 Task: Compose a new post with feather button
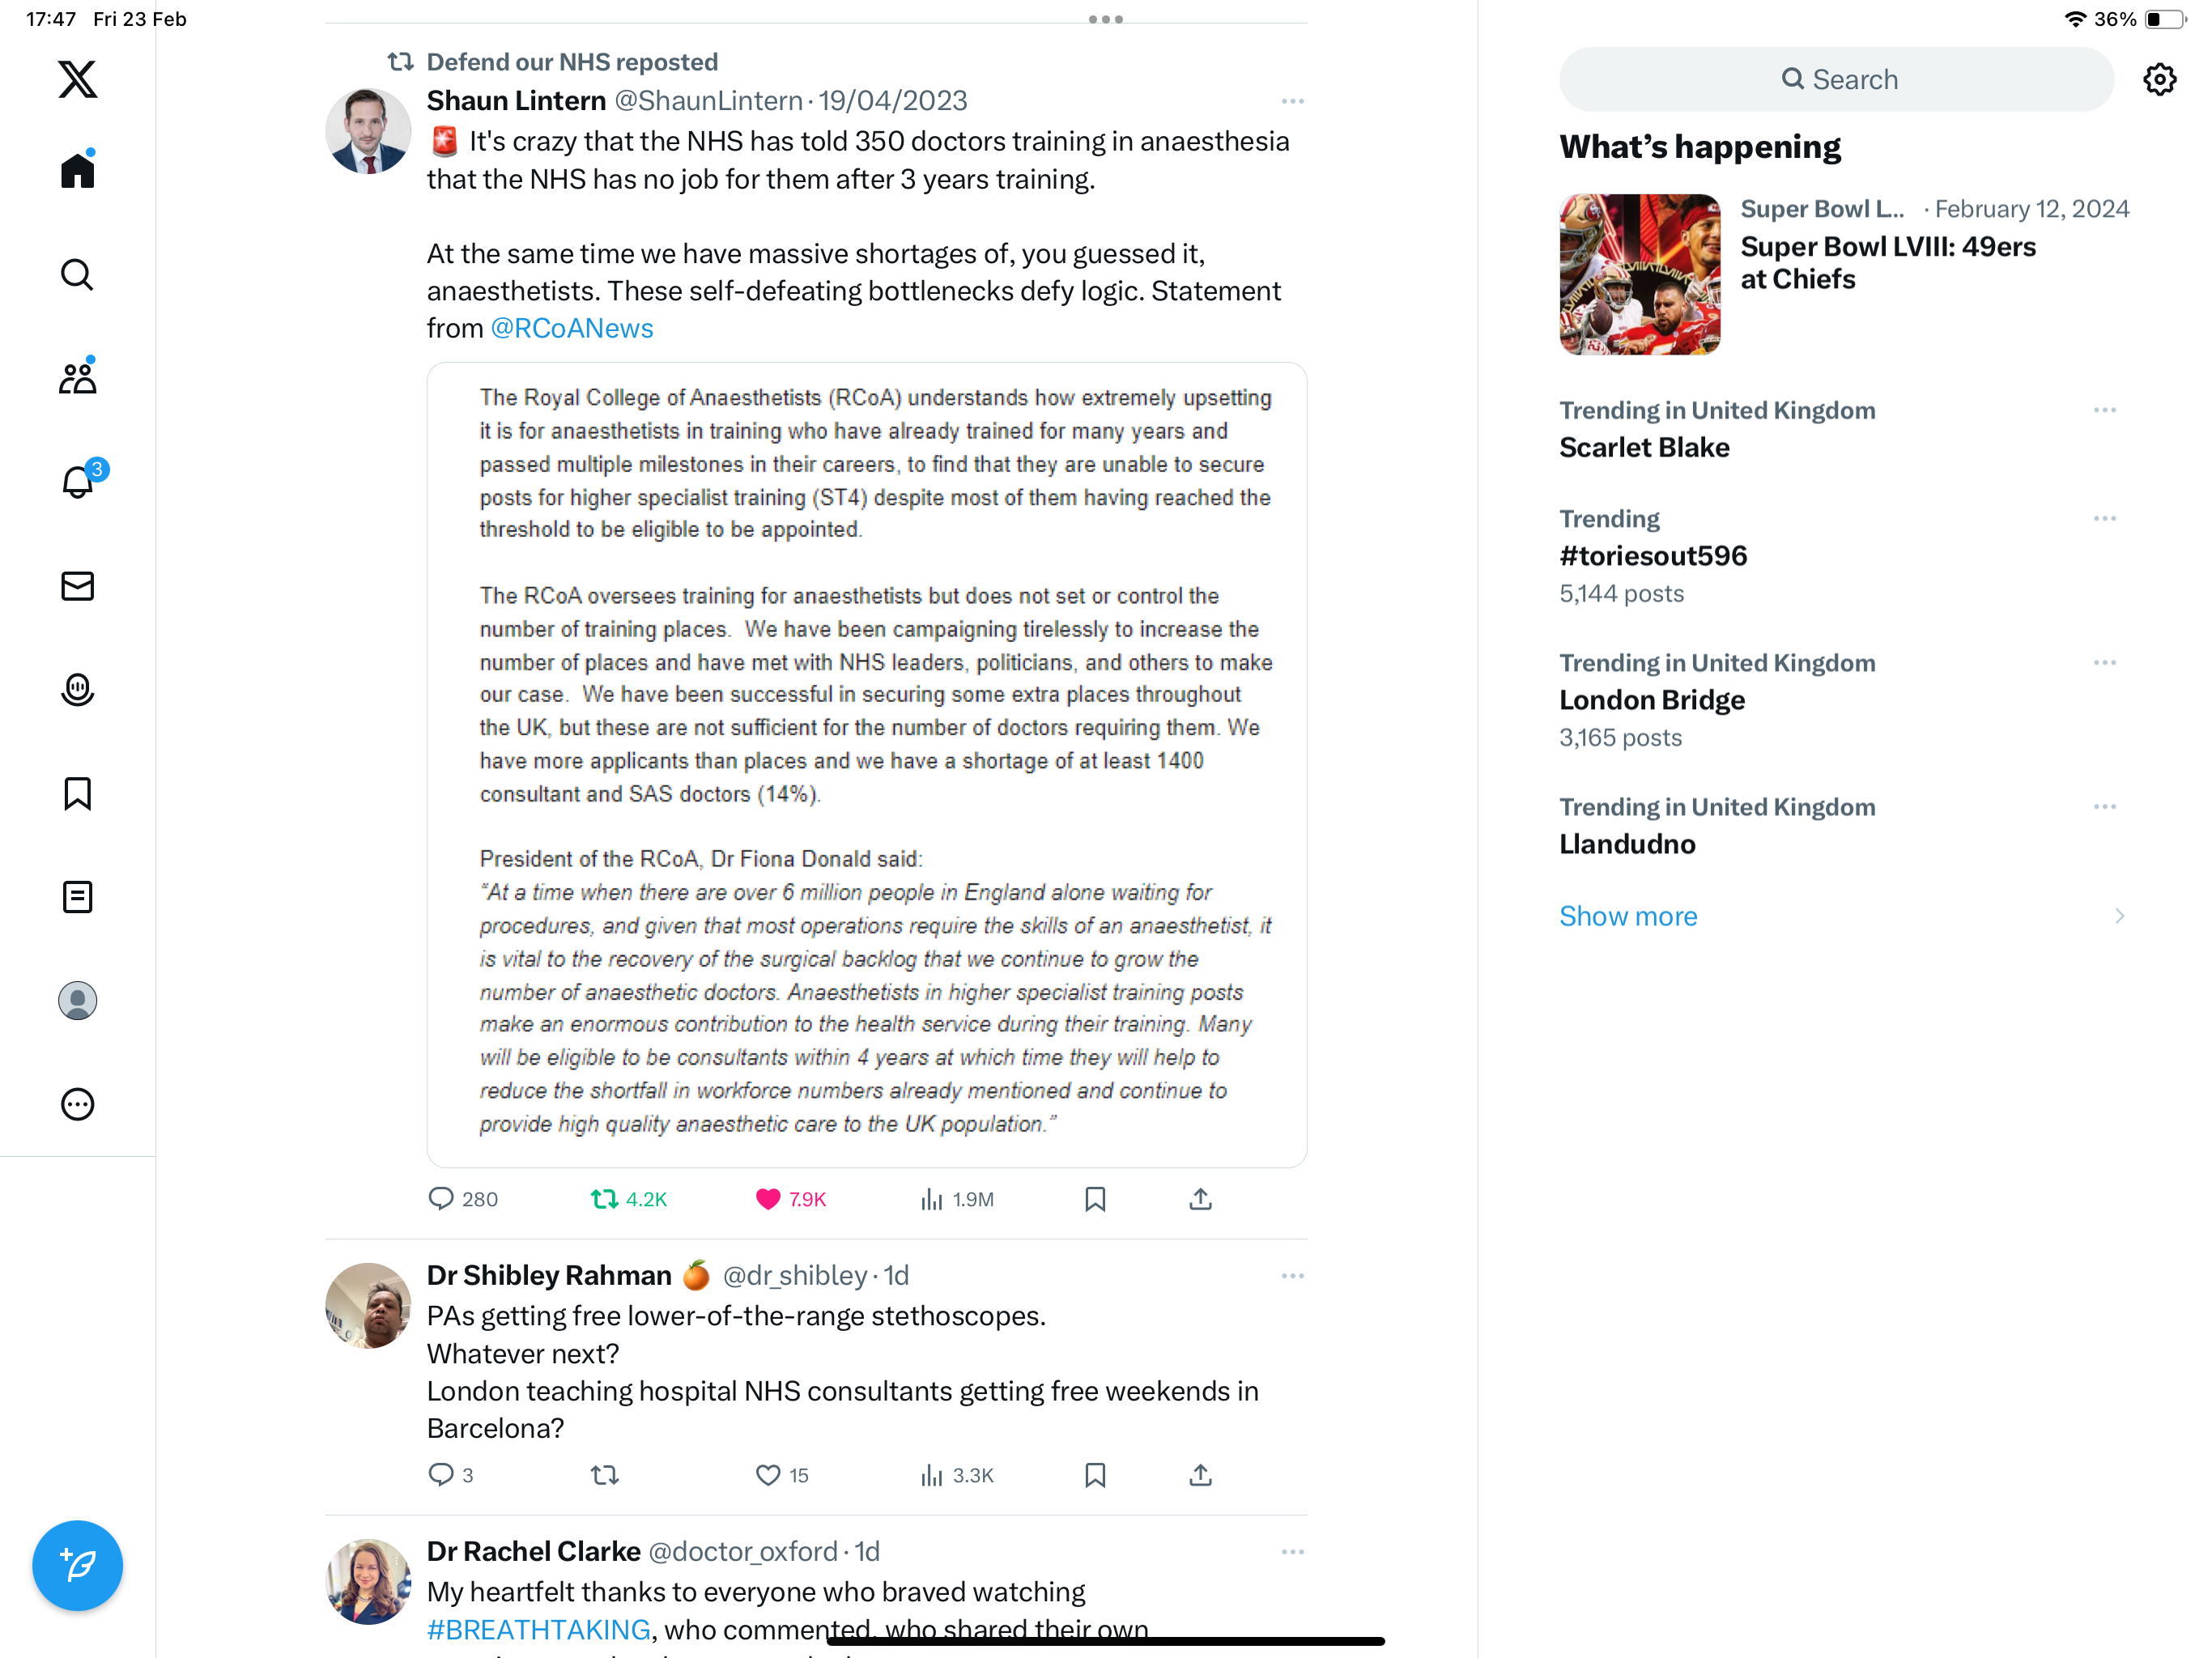[77, 1565]
